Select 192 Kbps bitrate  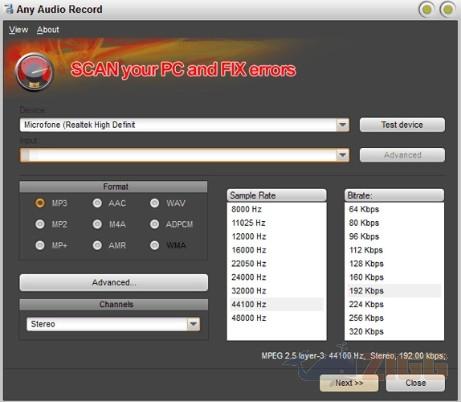[x=394, y=291]
